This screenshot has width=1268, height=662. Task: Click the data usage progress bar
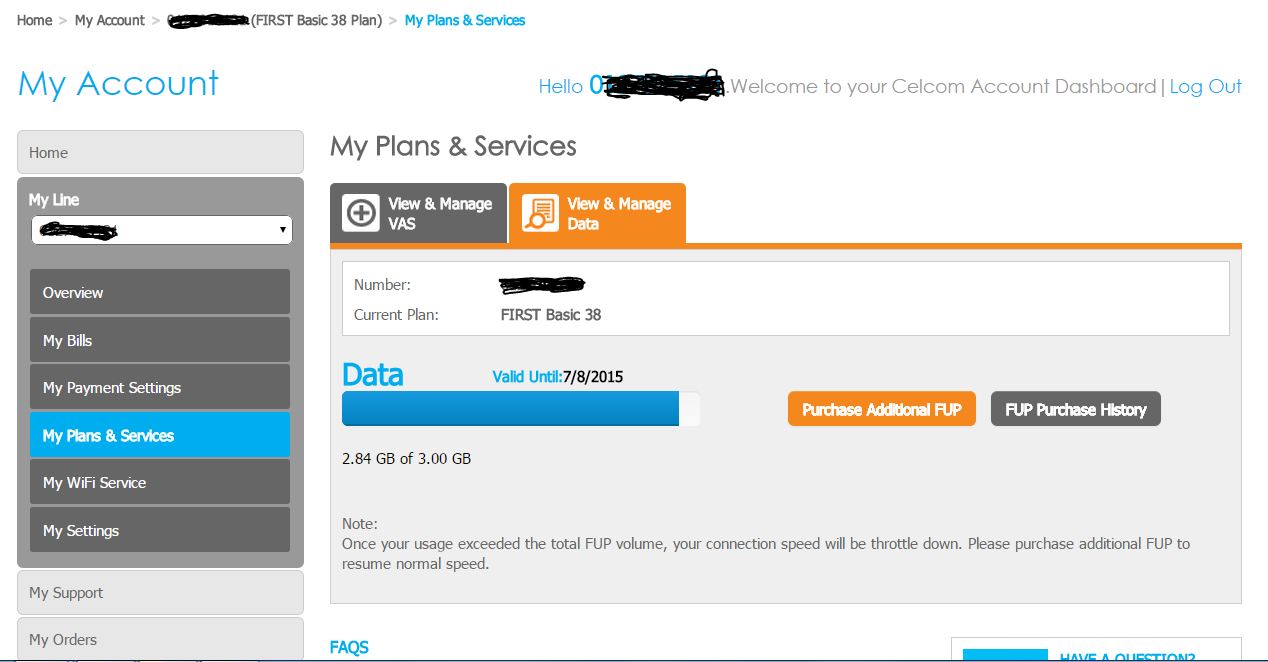520,409
